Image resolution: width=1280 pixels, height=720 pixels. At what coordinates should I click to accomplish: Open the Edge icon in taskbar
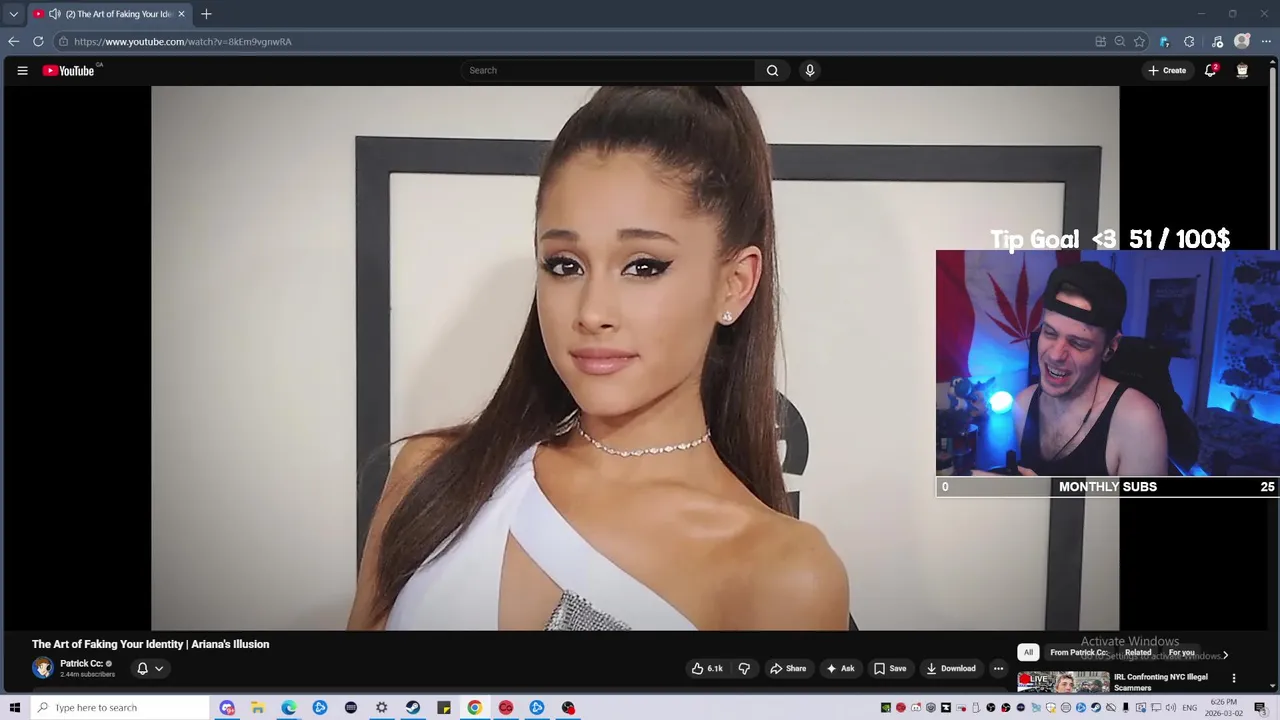[x=288, y=708]
